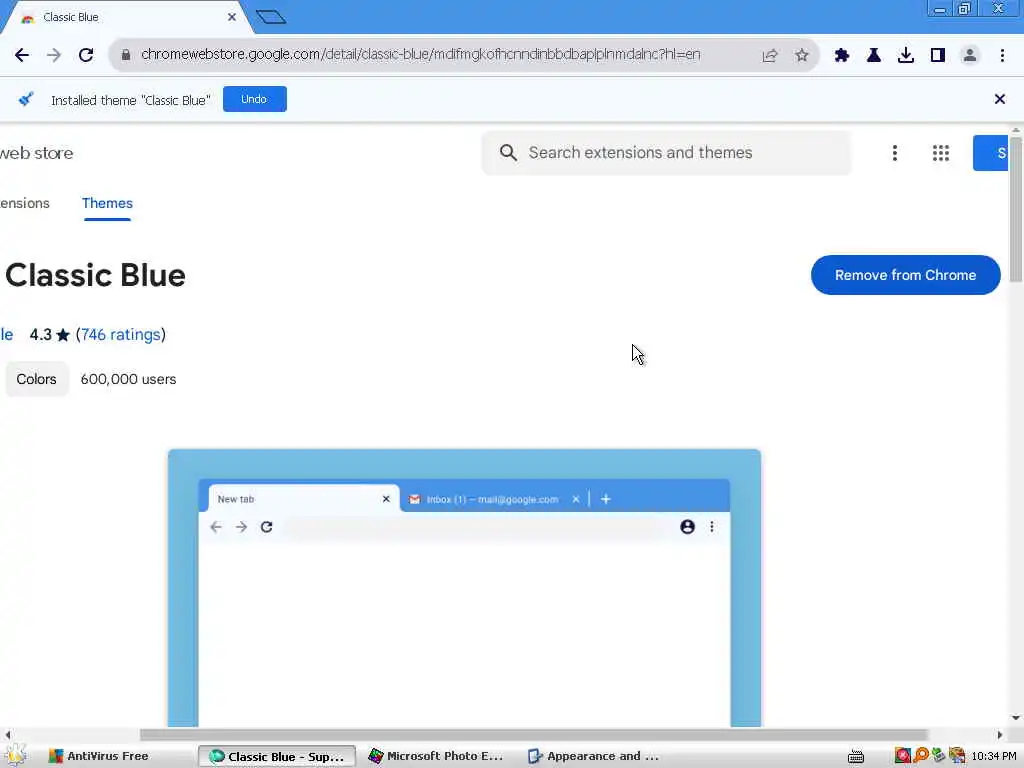Toggle the side panel icon
Image resolution: width=1024 pixels, height=768 pixels.
(x=938, y=56)
